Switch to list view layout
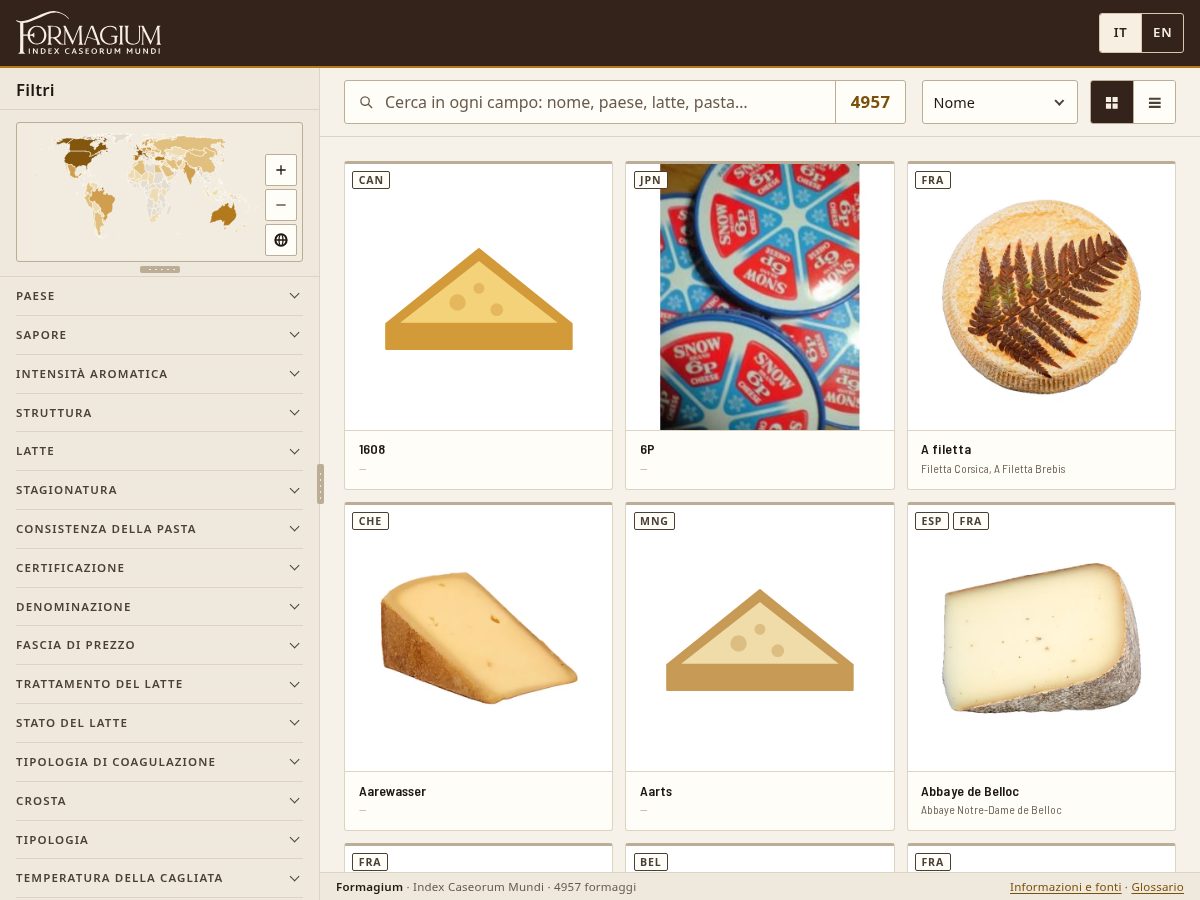Image resolution: width=1200 pixels, height=900 pixels. [1155, 102]
